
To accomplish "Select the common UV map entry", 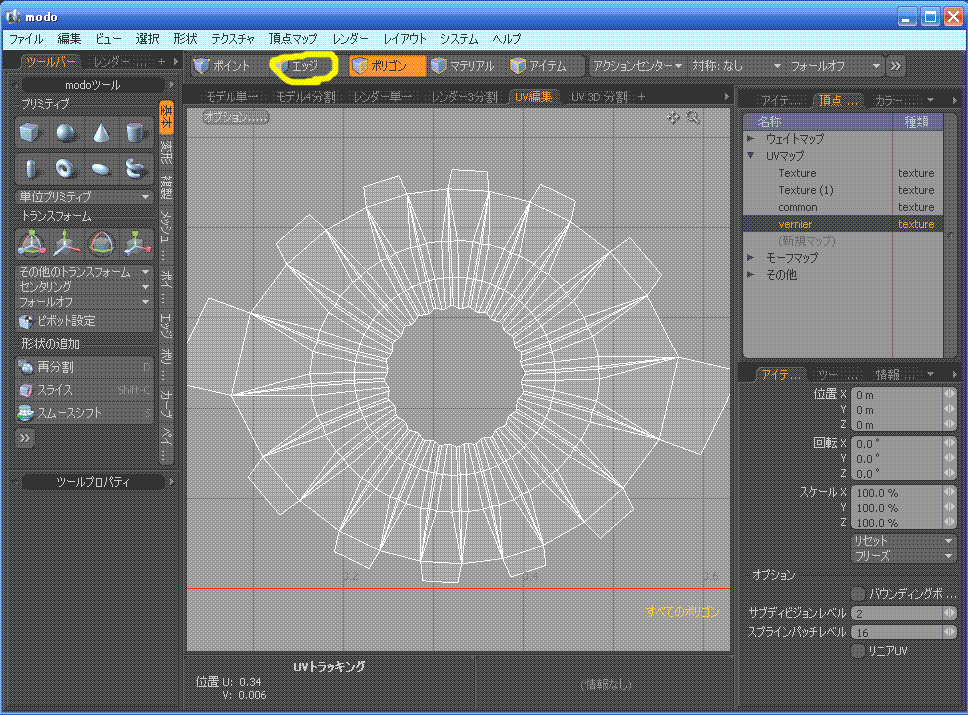I will point(798,207).
